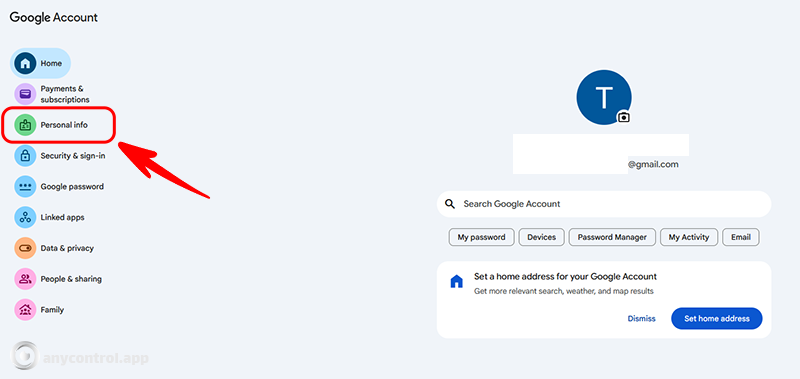
Task: Dismiss the home address suggestion
Action: tap(641, 318)
